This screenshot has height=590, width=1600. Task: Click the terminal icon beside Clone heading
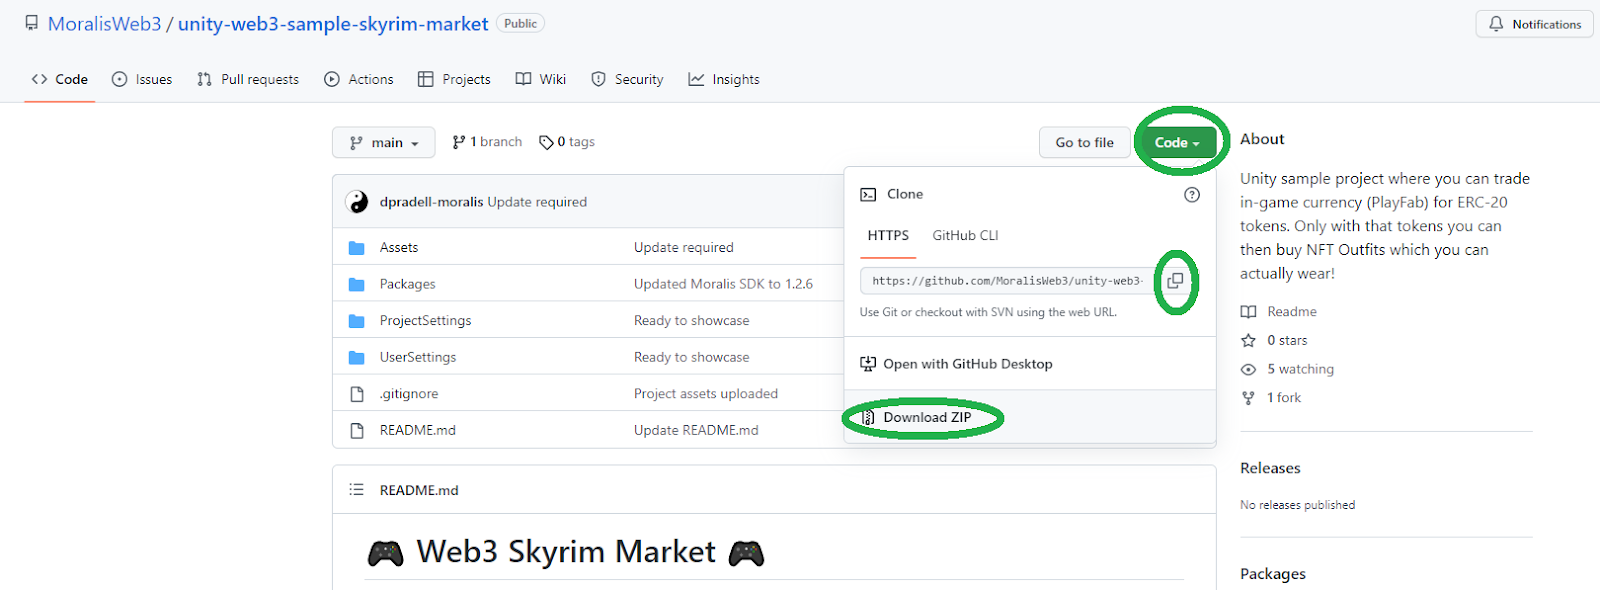[868, 195]
